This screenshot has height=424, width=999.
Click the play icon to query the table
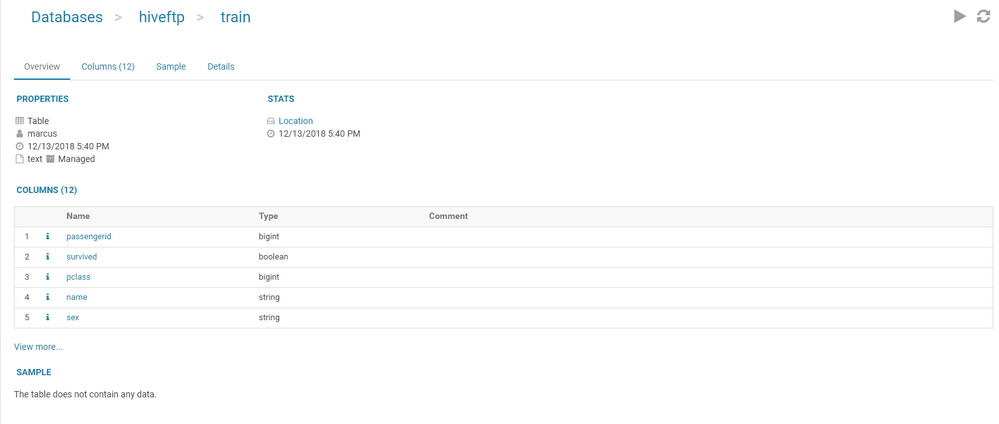(x=960, y=17)
